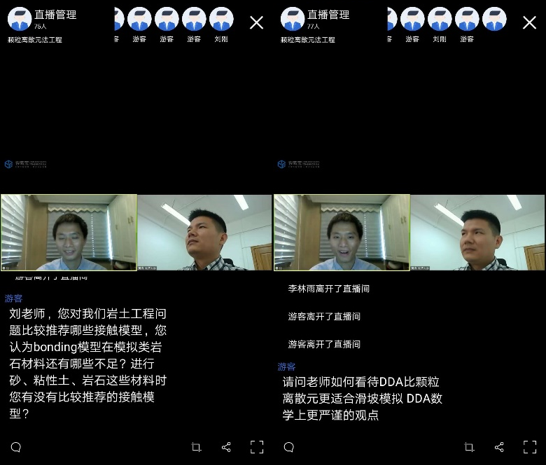Screen dimensions: 548x465
Task: Tap the left speaker video with yellow border
Action: [x=69, y=232]
